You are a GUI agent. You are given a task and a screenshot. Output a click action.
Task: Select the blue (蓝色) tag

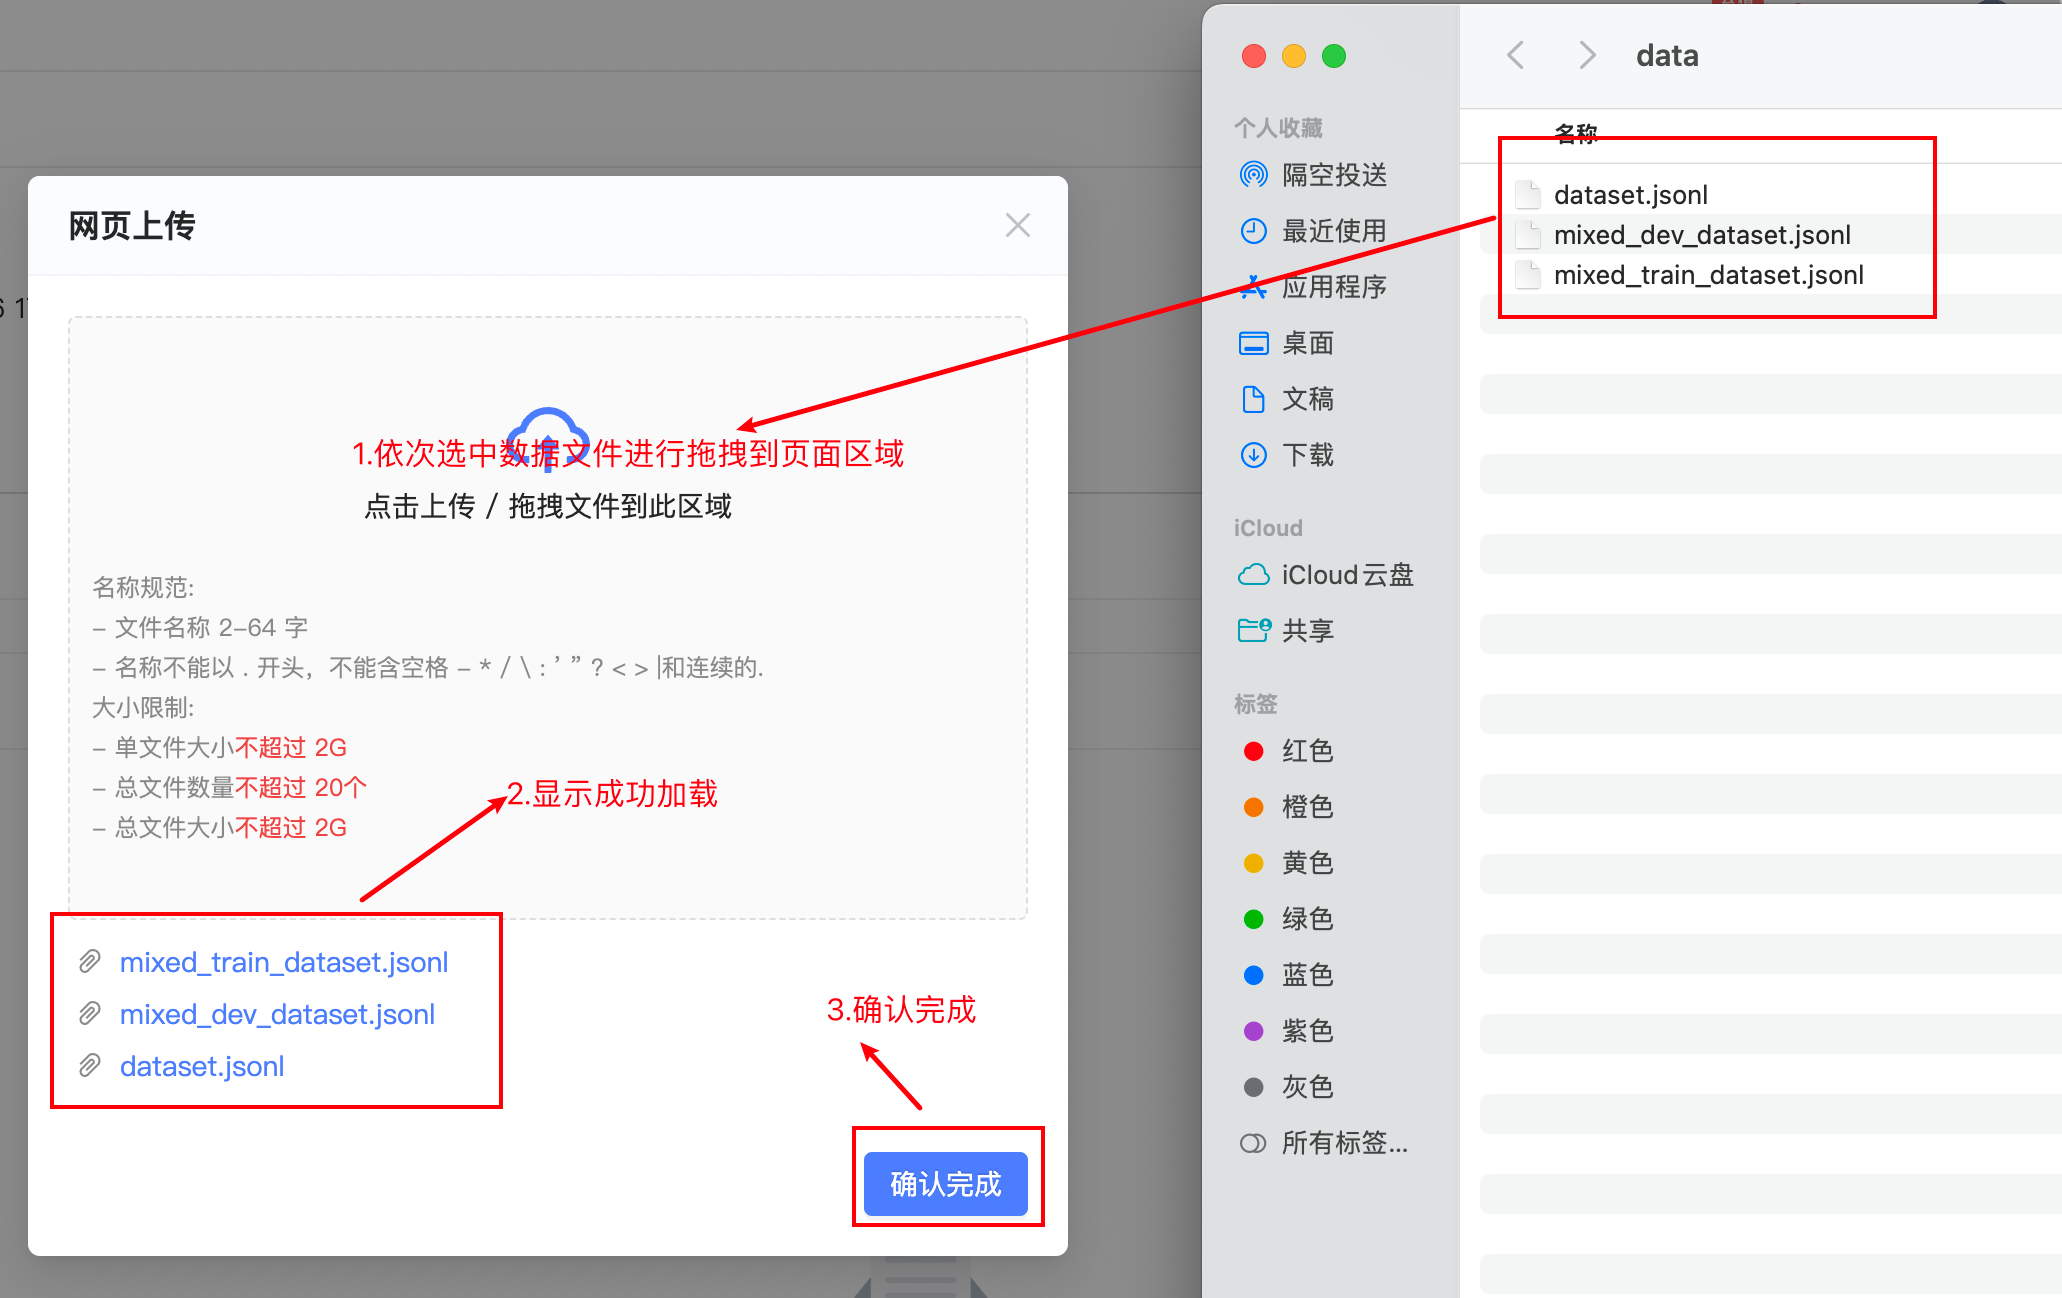click(1306, 975)
